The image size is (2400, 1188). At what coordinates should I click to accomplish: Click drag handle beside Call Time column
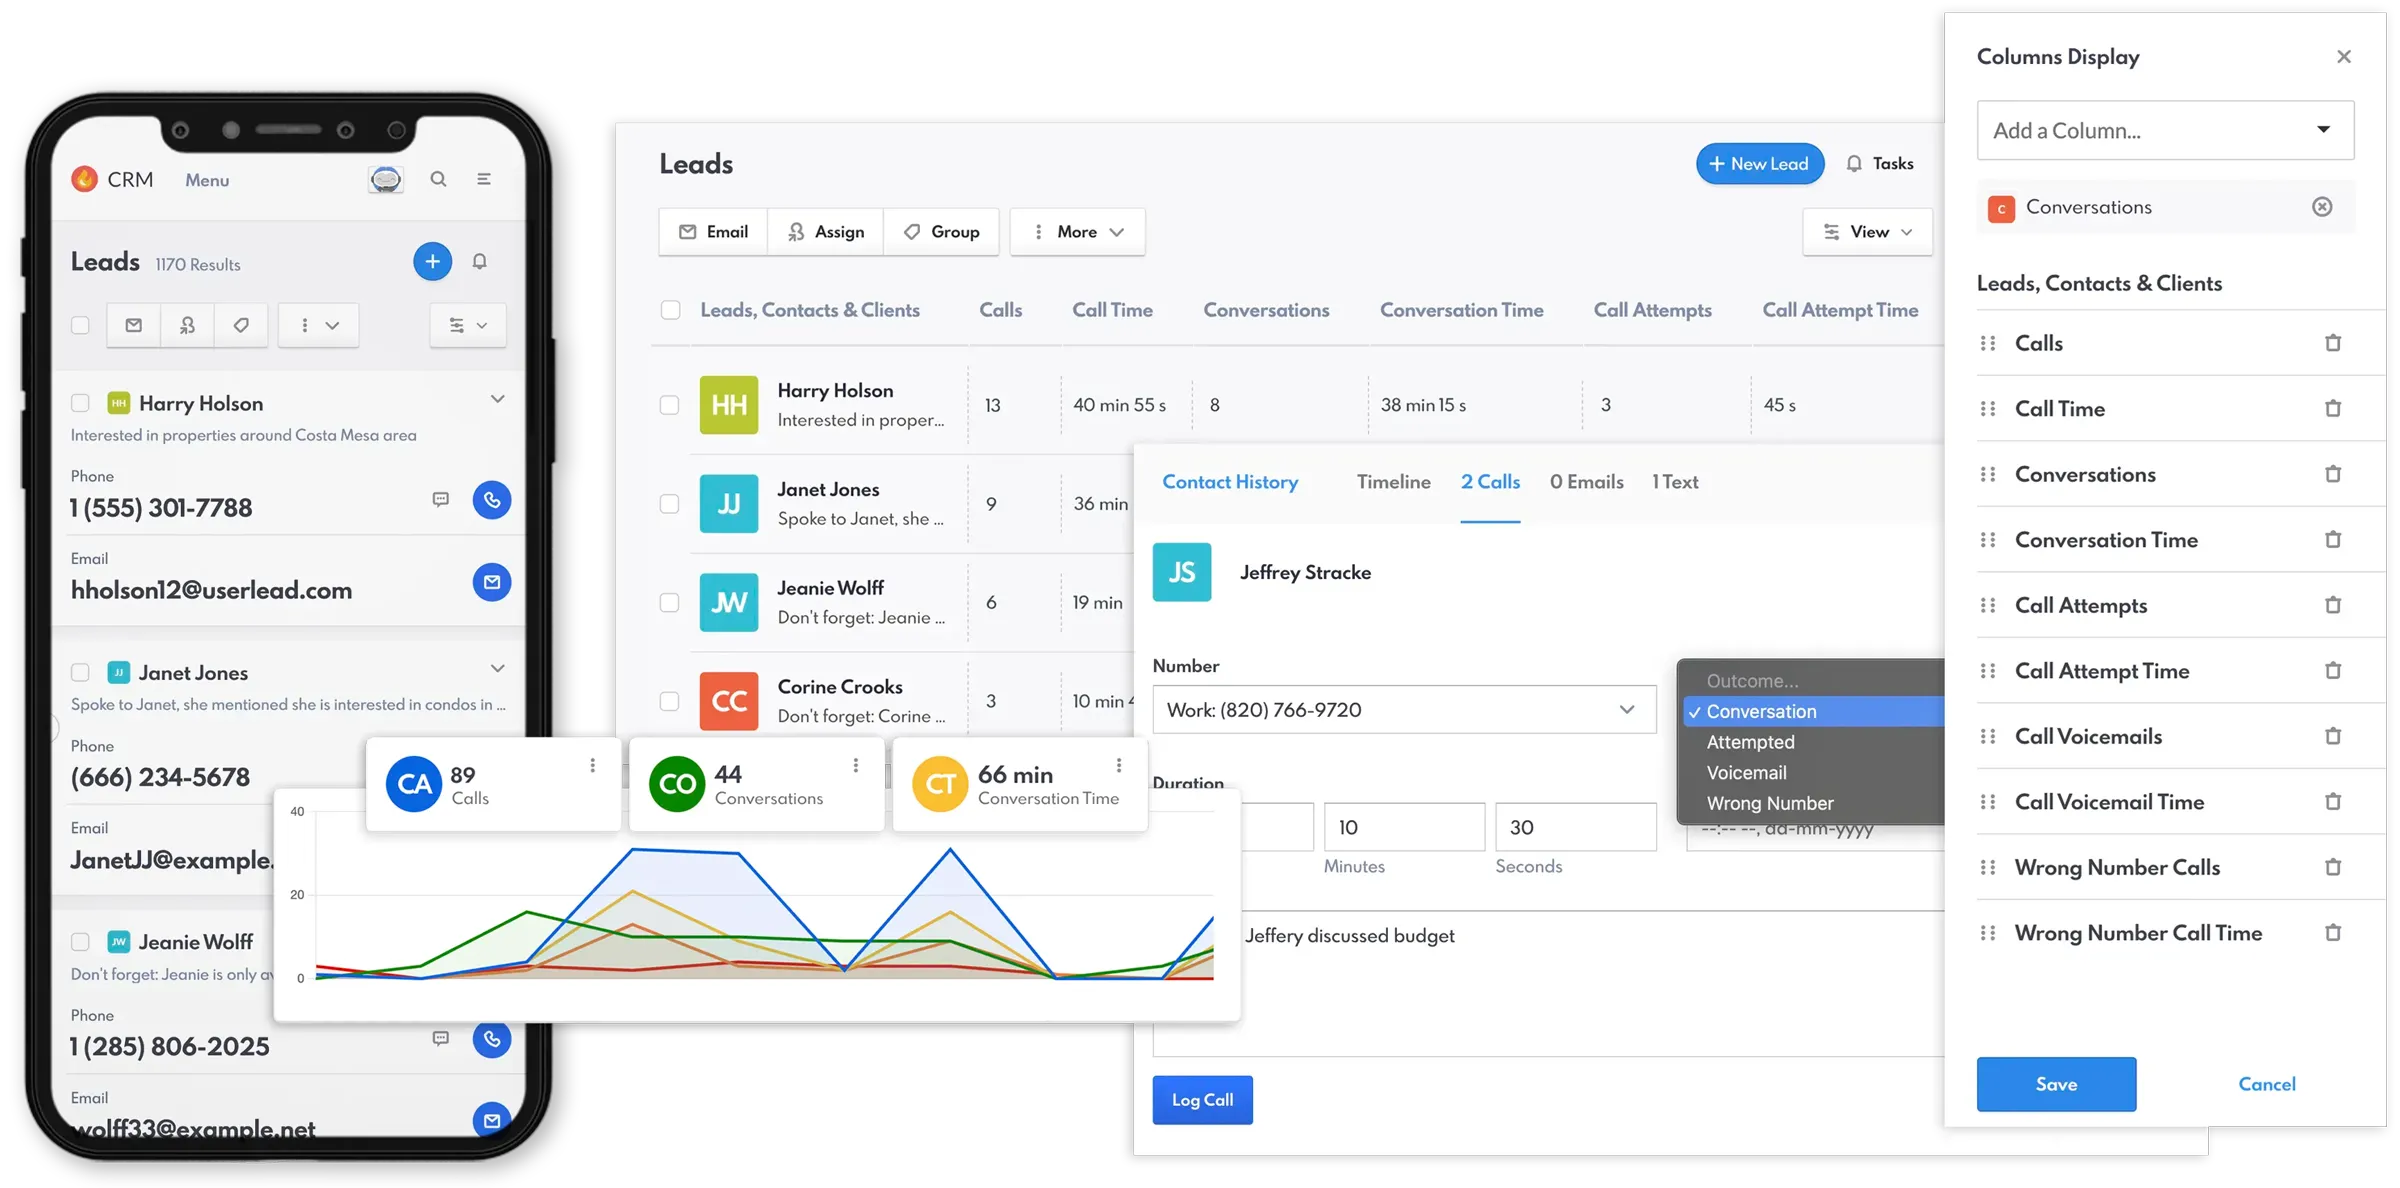pos(1988,409)
